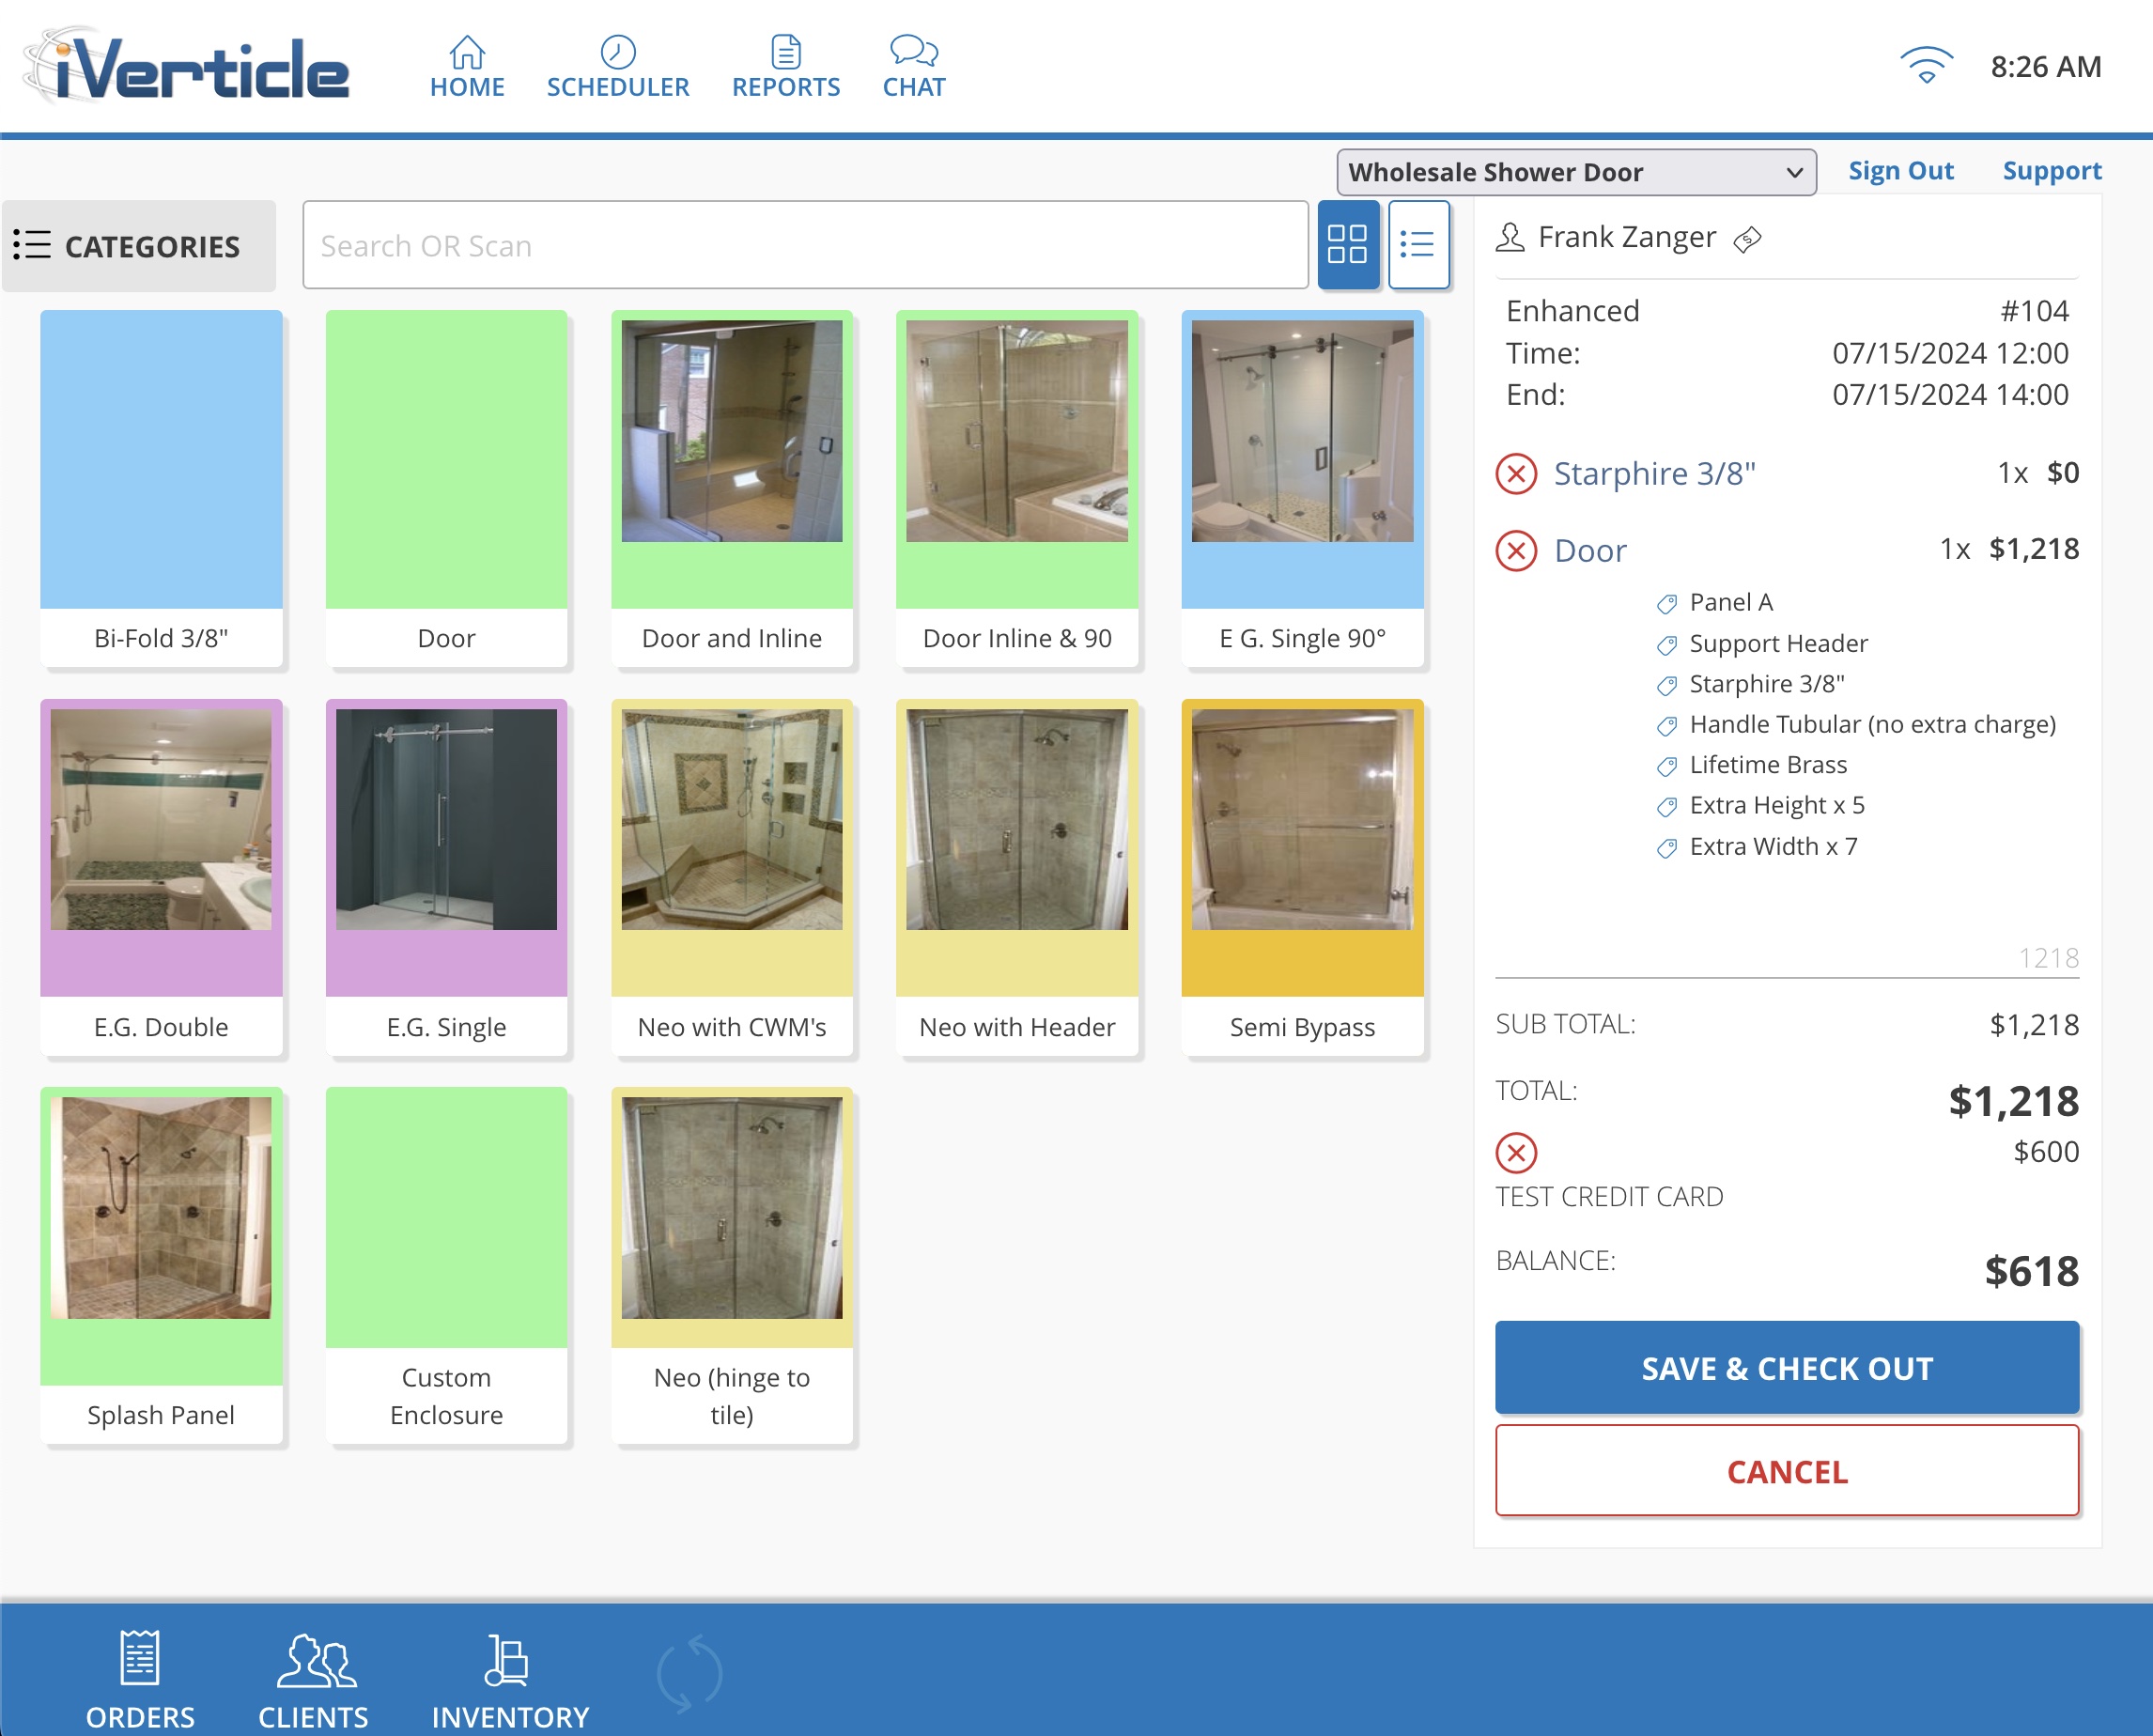Expand the Wholesale Shower Door dropdown
The height and width of the screenshot is (1736, 2153).
1576,172
